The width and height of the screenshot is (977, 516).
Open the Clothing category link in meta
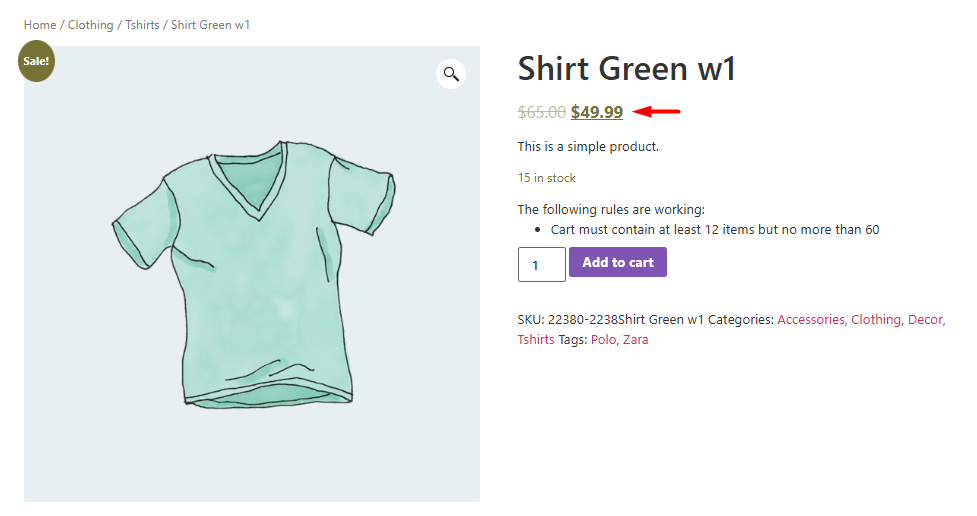(875, 320)
